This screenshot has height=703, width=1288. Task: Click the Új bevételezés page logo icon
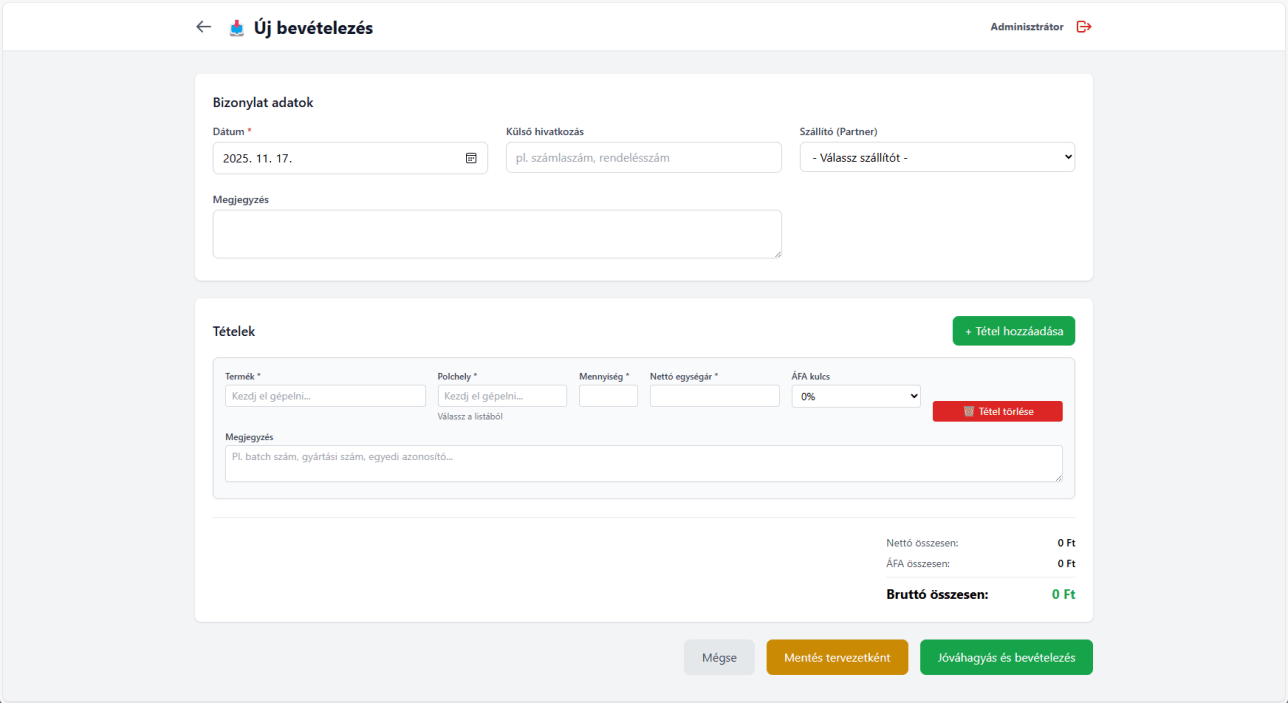(x=237, y=28)
